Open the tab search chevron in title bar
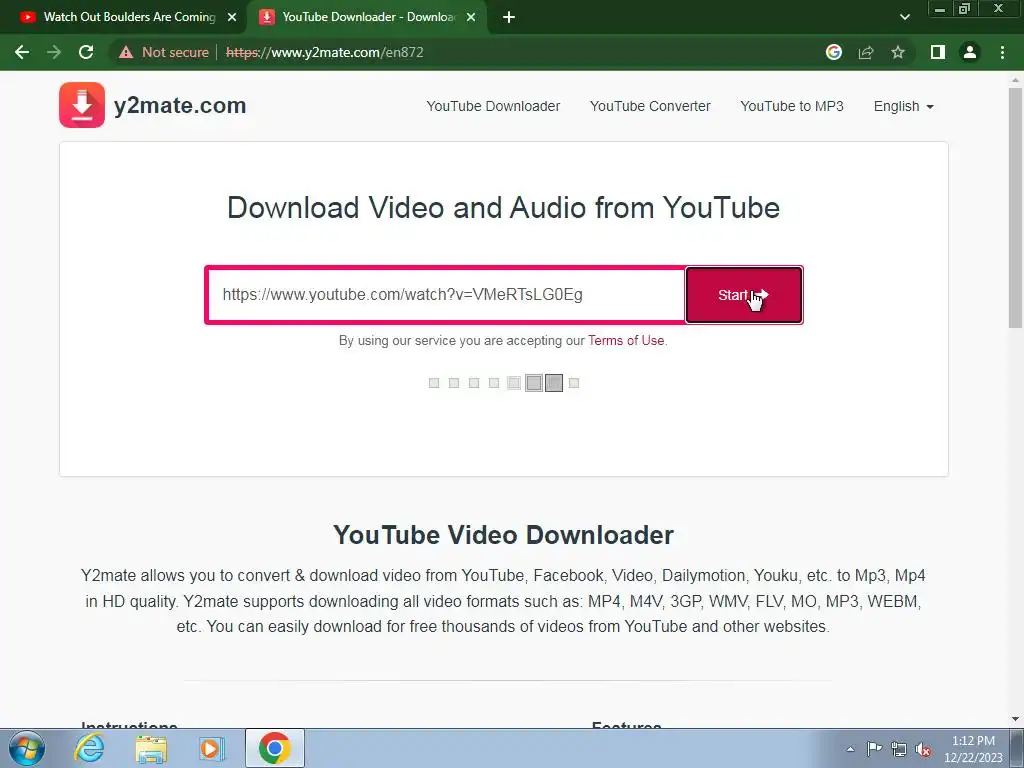 click(x=904, y=17)
